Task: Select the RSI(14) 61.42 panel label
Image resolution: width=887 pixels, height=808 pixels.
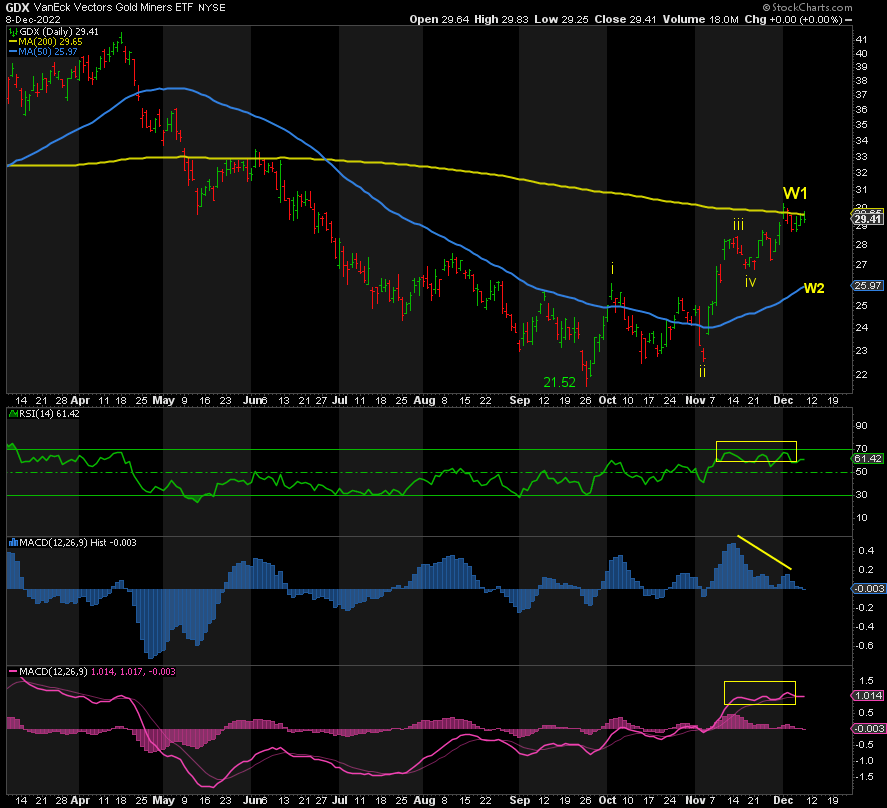Action: point(49,414)
